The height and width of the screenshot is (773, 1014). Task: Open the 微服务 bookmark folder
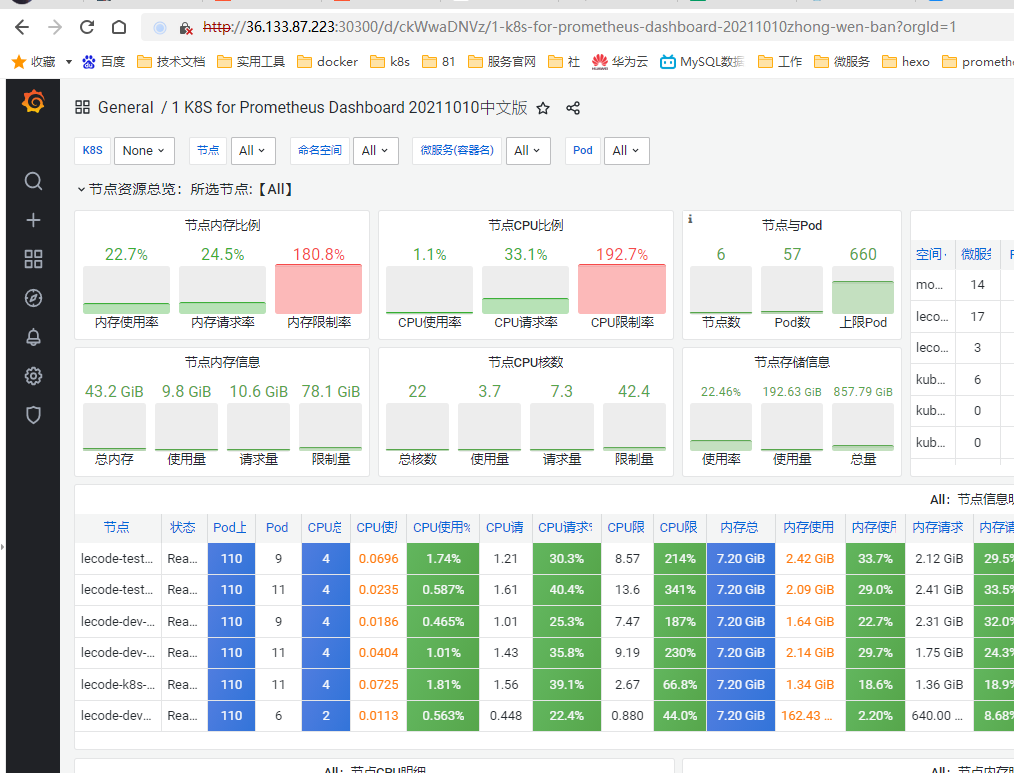tap(841, 61)
